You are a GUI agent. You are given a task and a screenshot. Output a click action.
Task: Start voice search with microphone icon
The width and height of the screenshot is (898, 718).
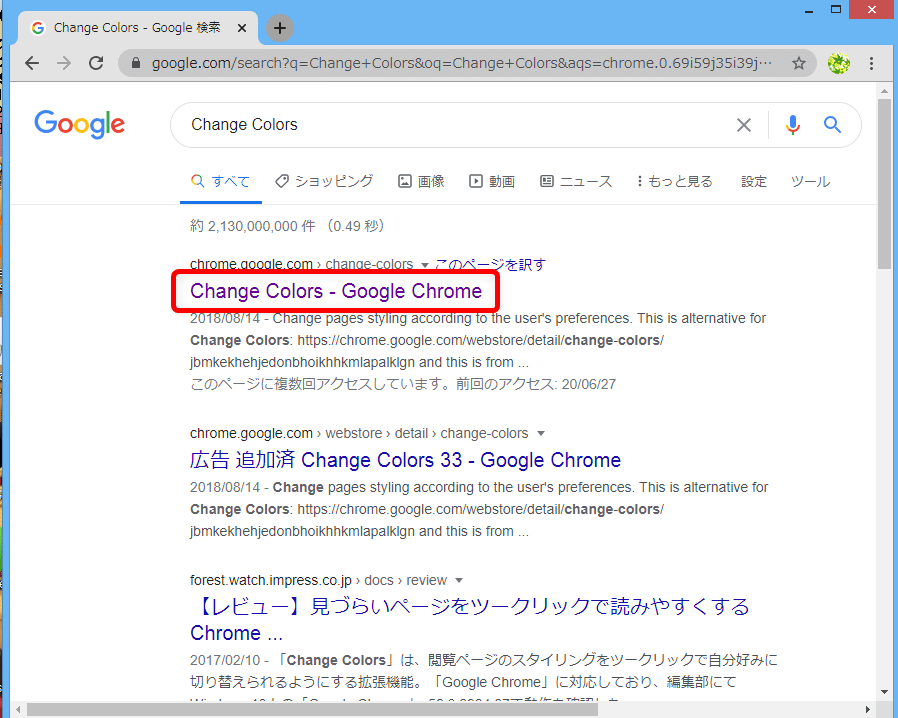[x=793, y=125]
